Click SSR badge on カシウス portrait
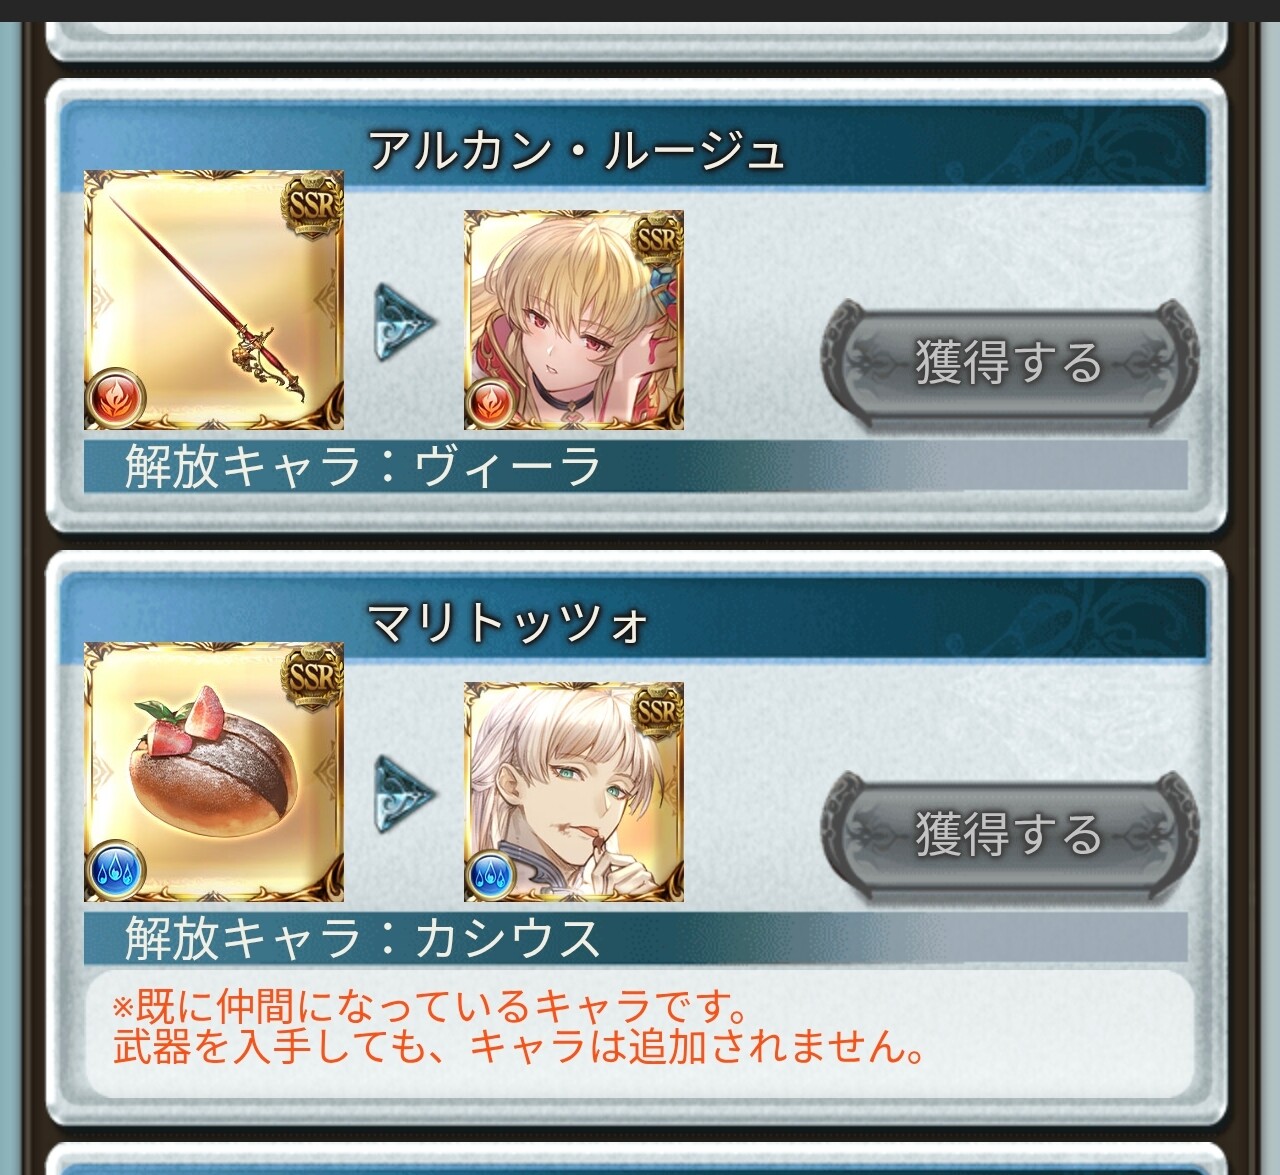1280x1175 pixels. [x=656, y=710]
